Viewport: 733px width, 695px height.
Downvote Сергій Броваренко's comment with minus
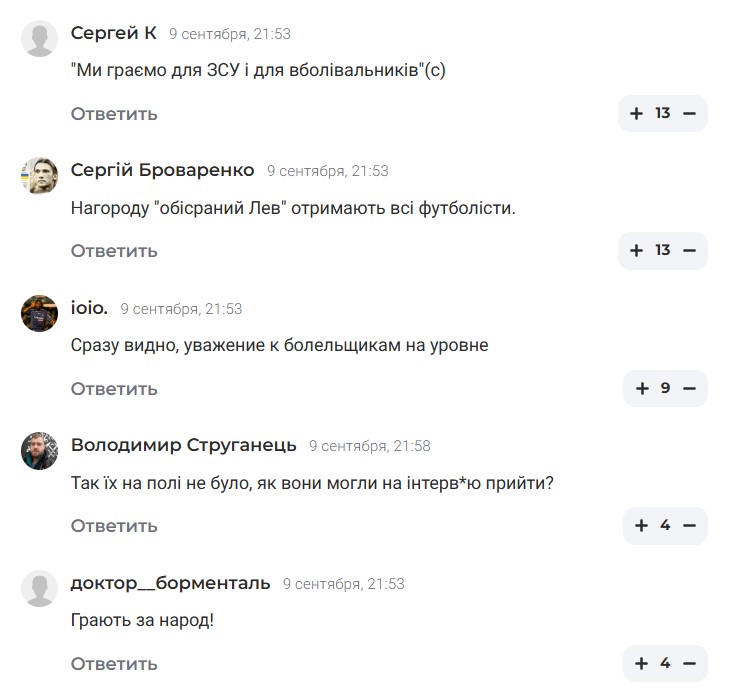689,250
